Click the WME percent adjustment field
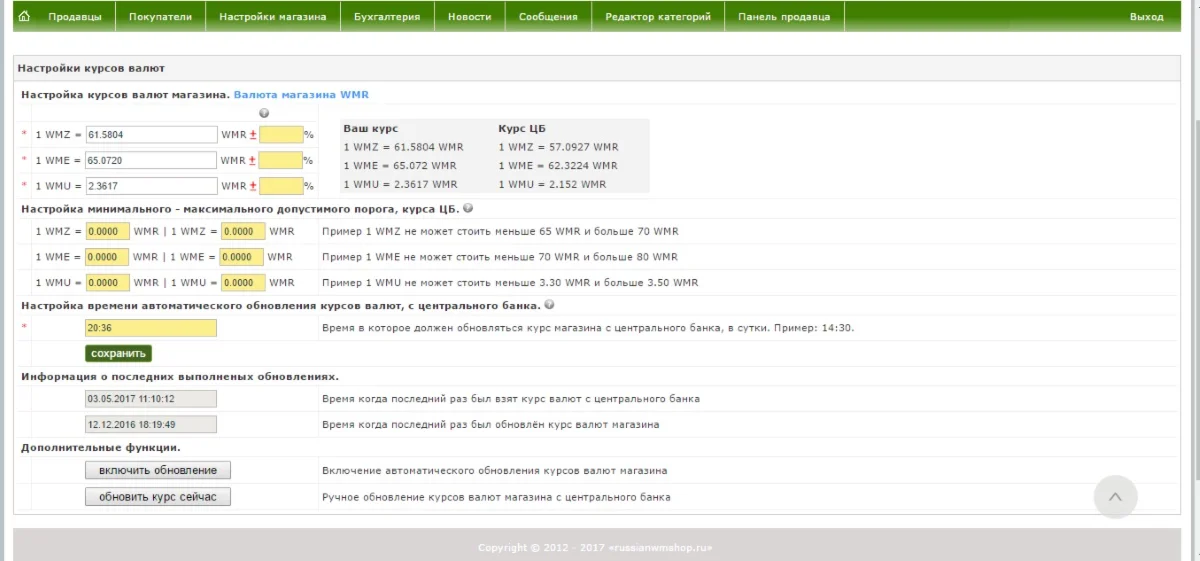 click(x=281, y=160)
